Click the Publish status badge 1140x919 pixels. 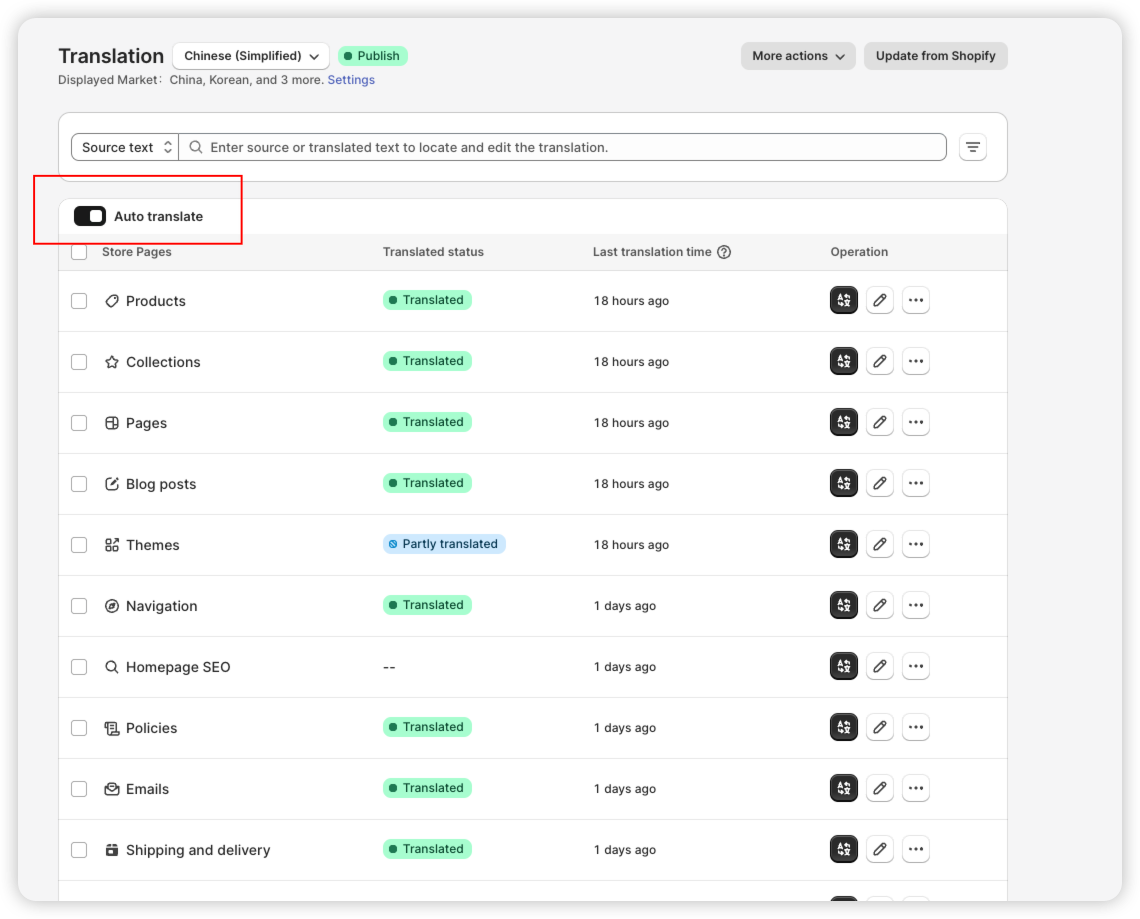pyautogui.click(x=372, y=56)
